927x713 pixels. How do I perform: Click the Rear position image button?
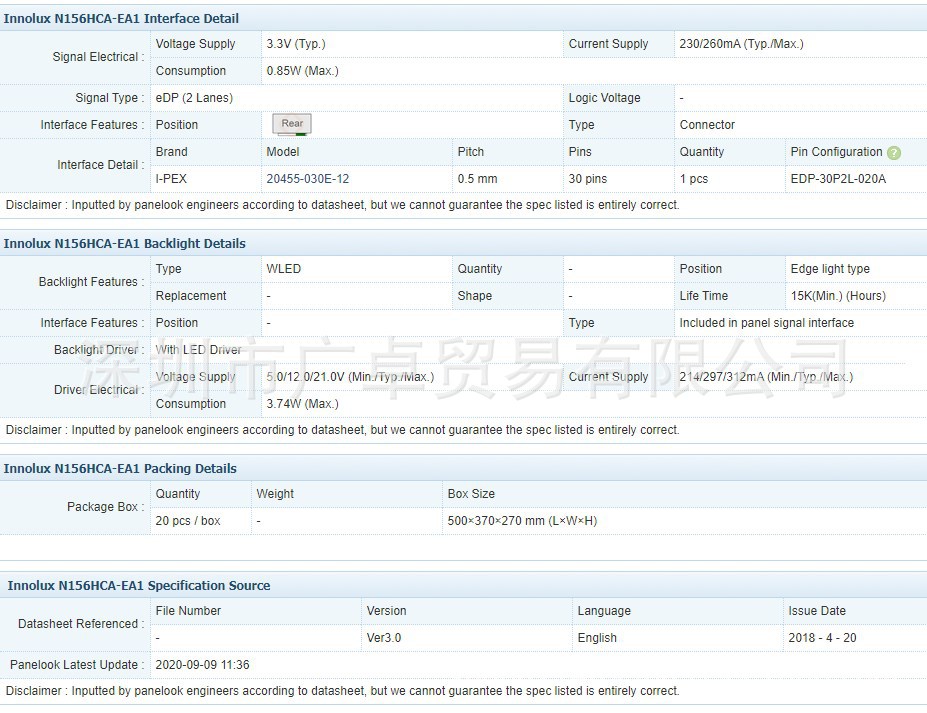pyautogui.click(x=292, y=124)
